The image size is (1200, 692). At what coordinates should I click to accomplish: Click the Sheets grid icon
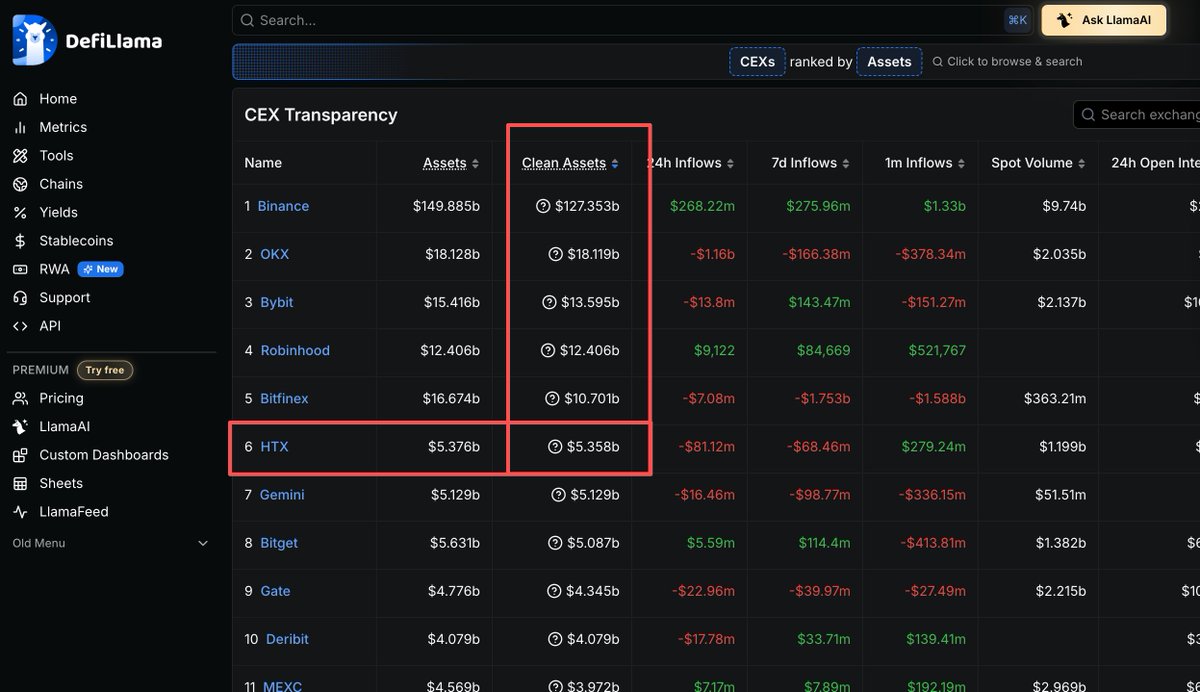(x=20, y=483)
